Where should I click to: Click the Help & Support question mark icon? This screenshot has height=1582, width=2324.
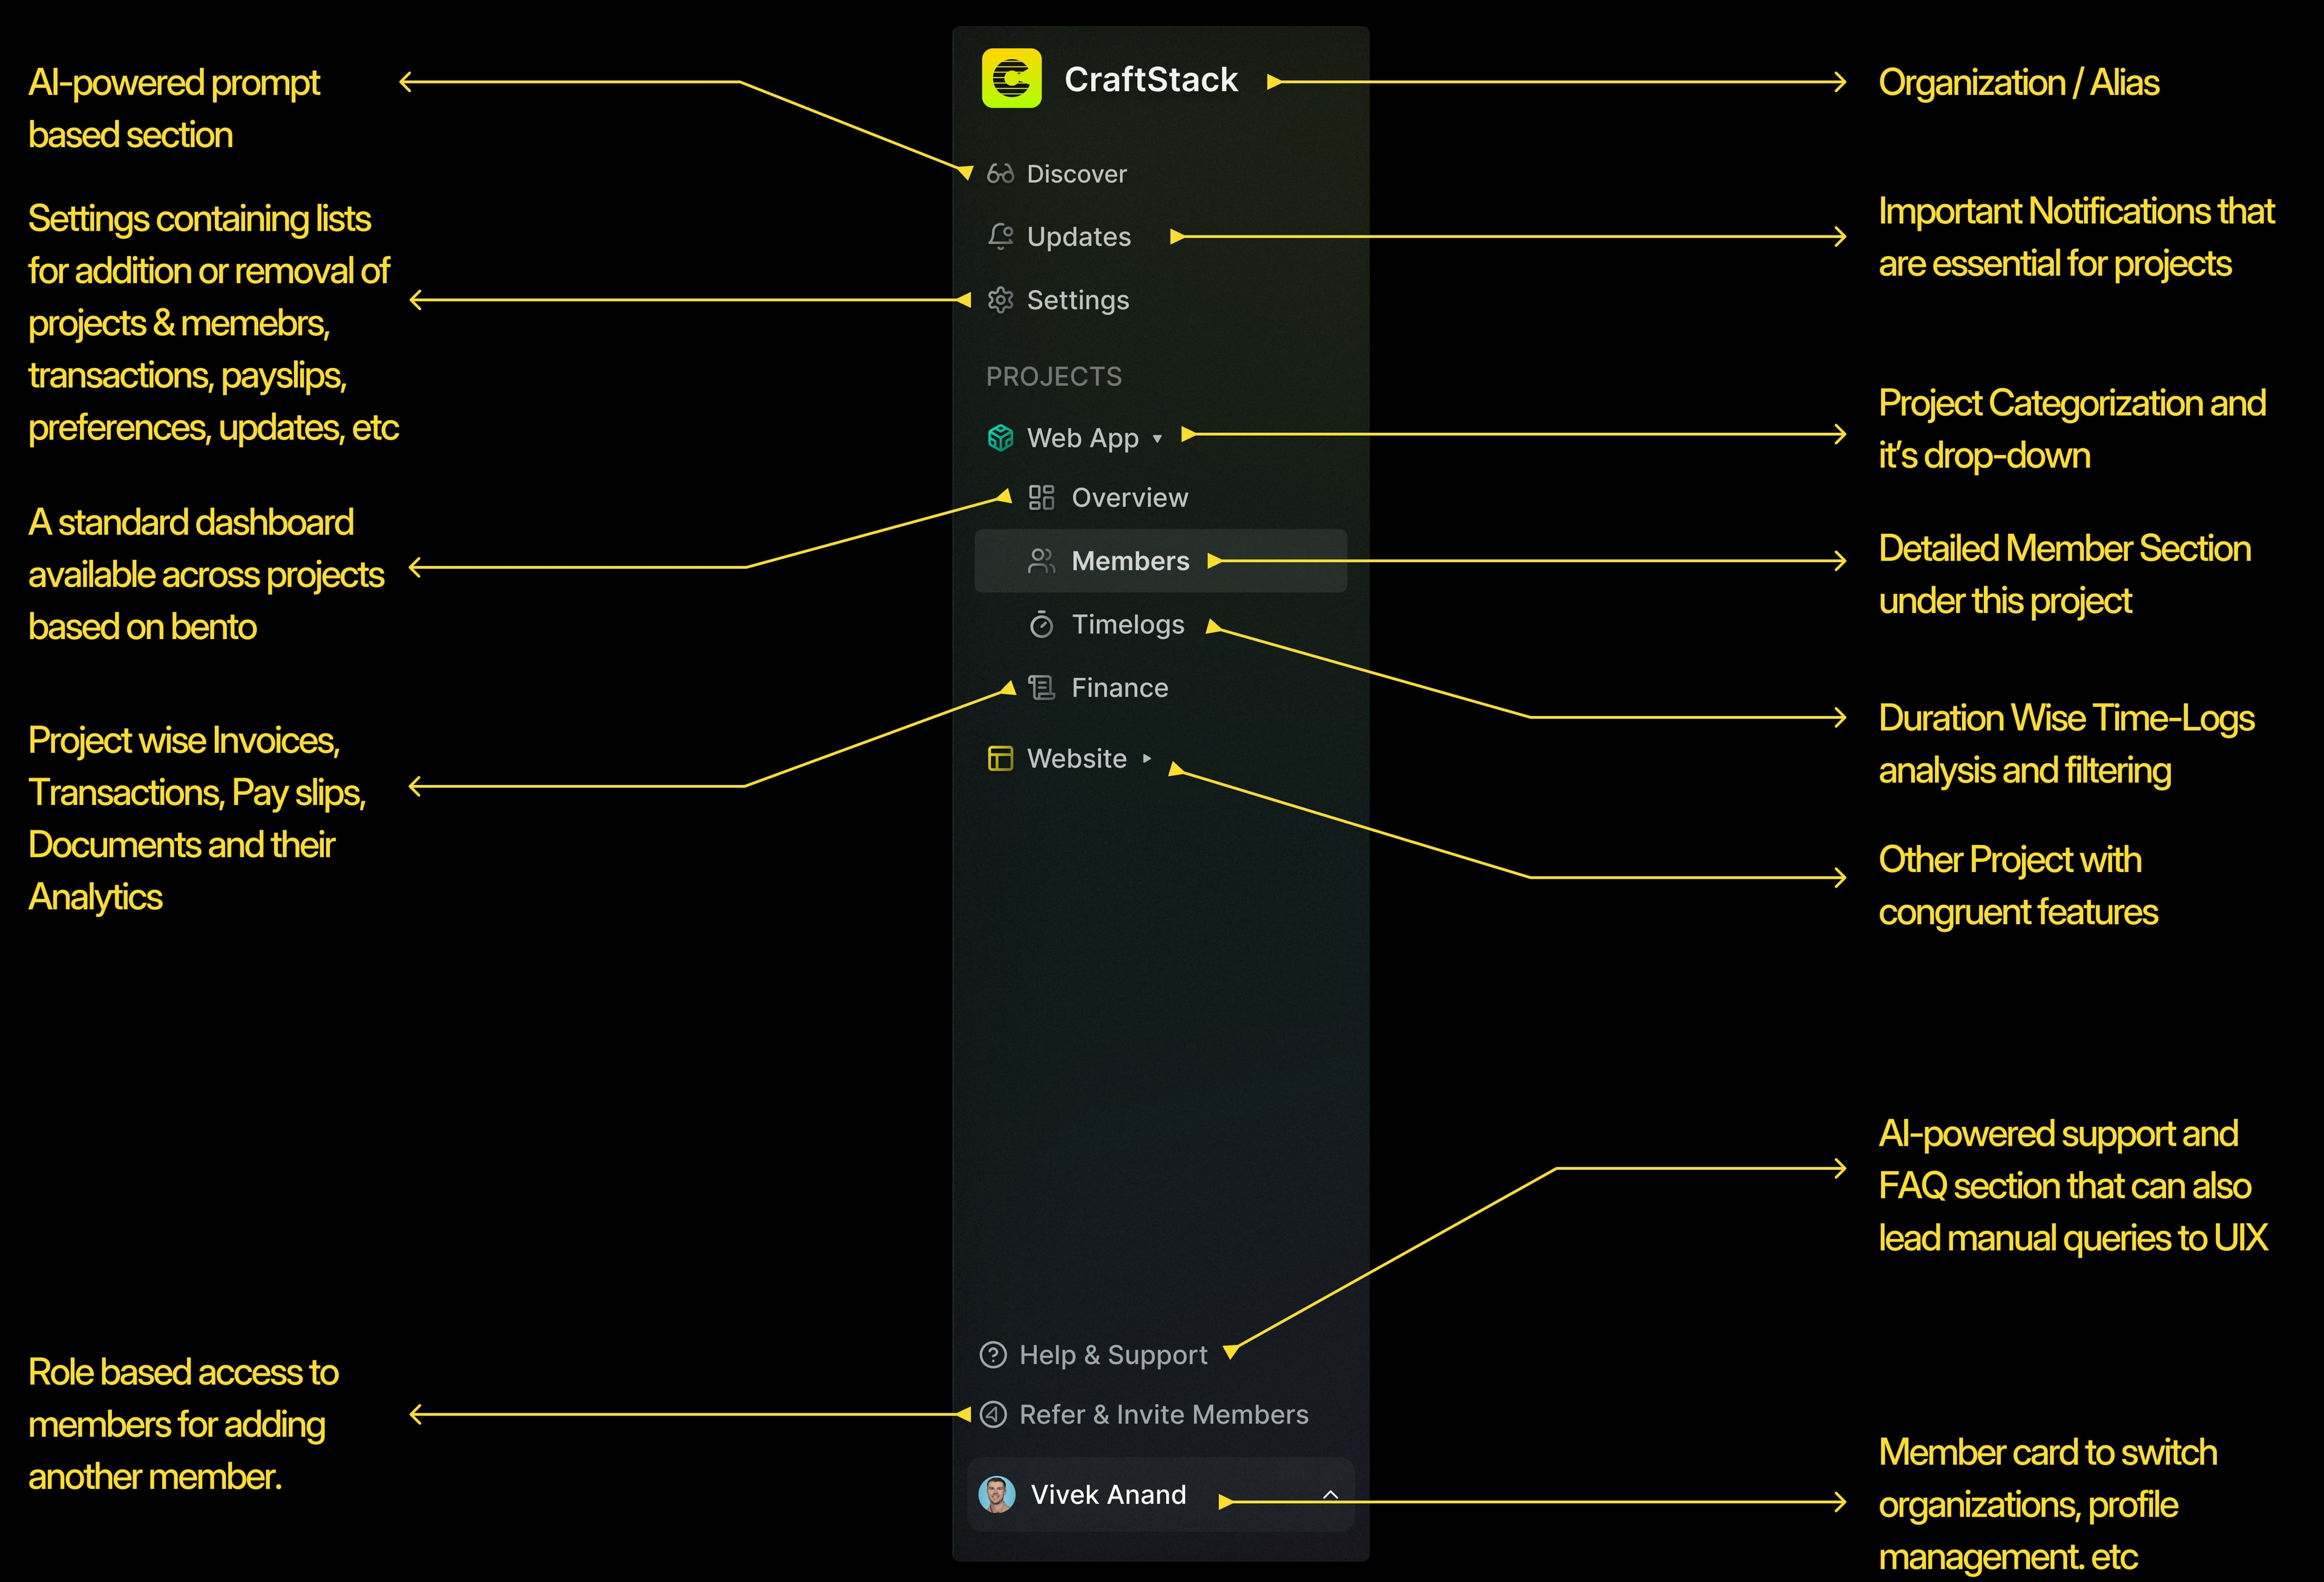coord(993,1355)
